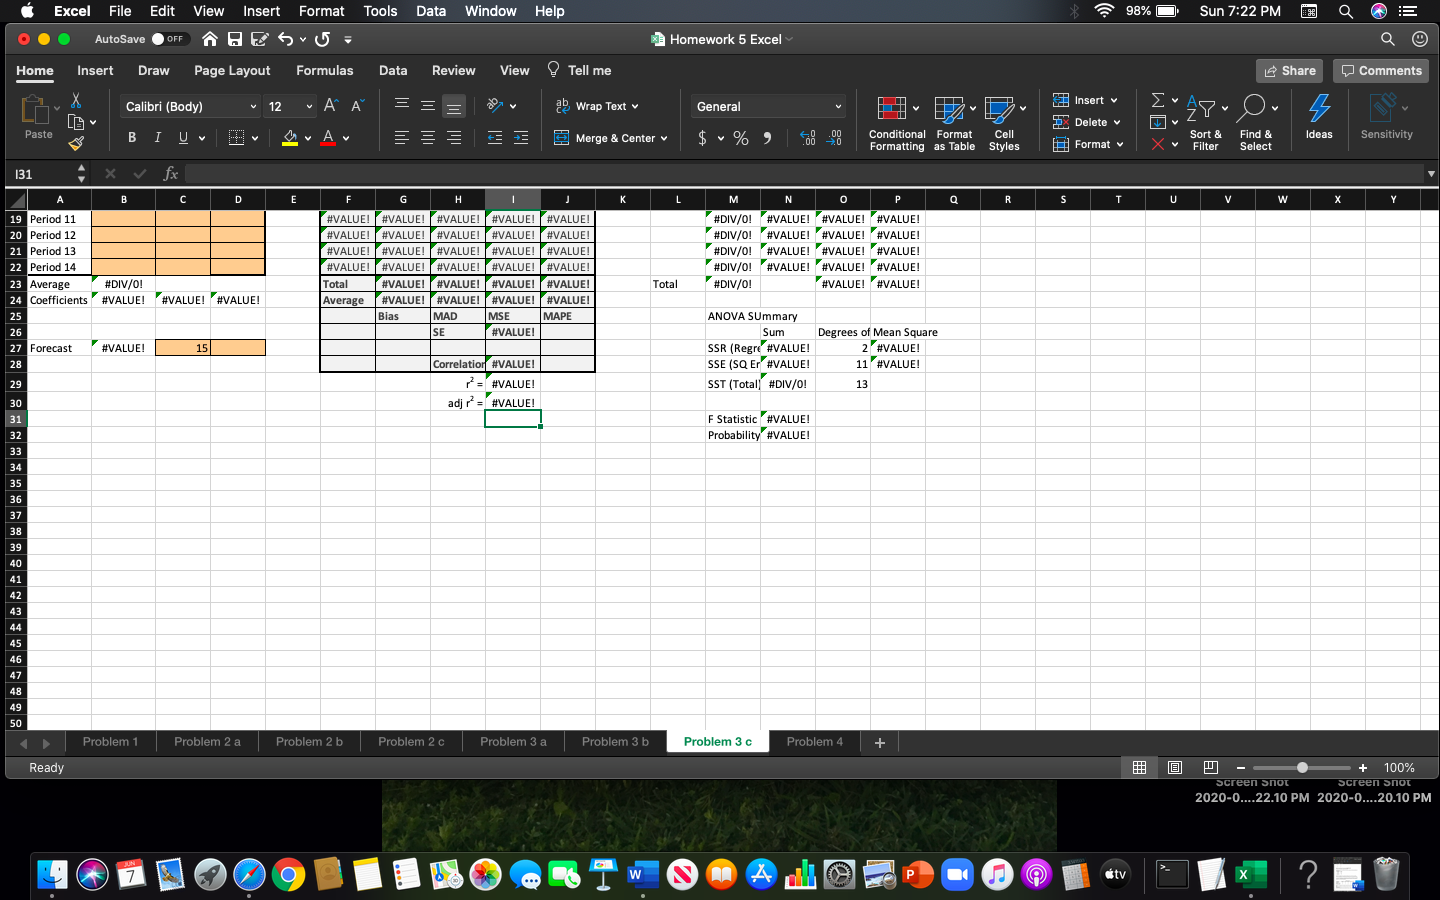The image size is (1440, 900).
Task: Click the Name Box showing I31
Action: click(x=40, y=174)
